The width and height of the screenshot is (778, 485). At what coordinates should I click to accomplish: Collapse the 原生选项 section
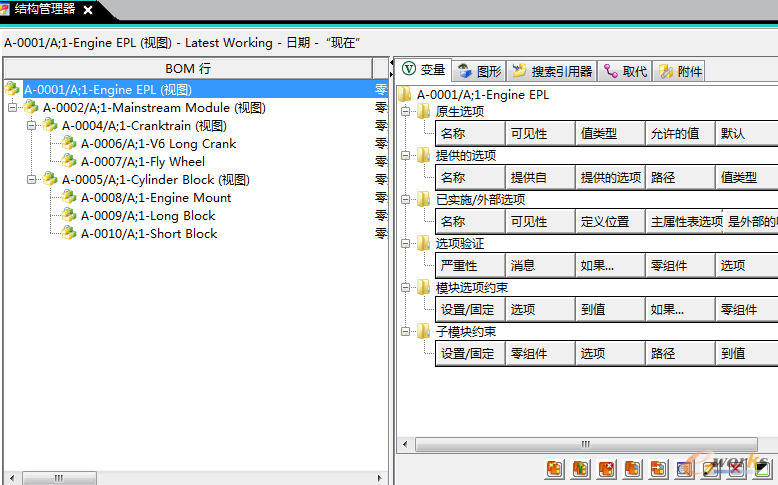[407, 112]
